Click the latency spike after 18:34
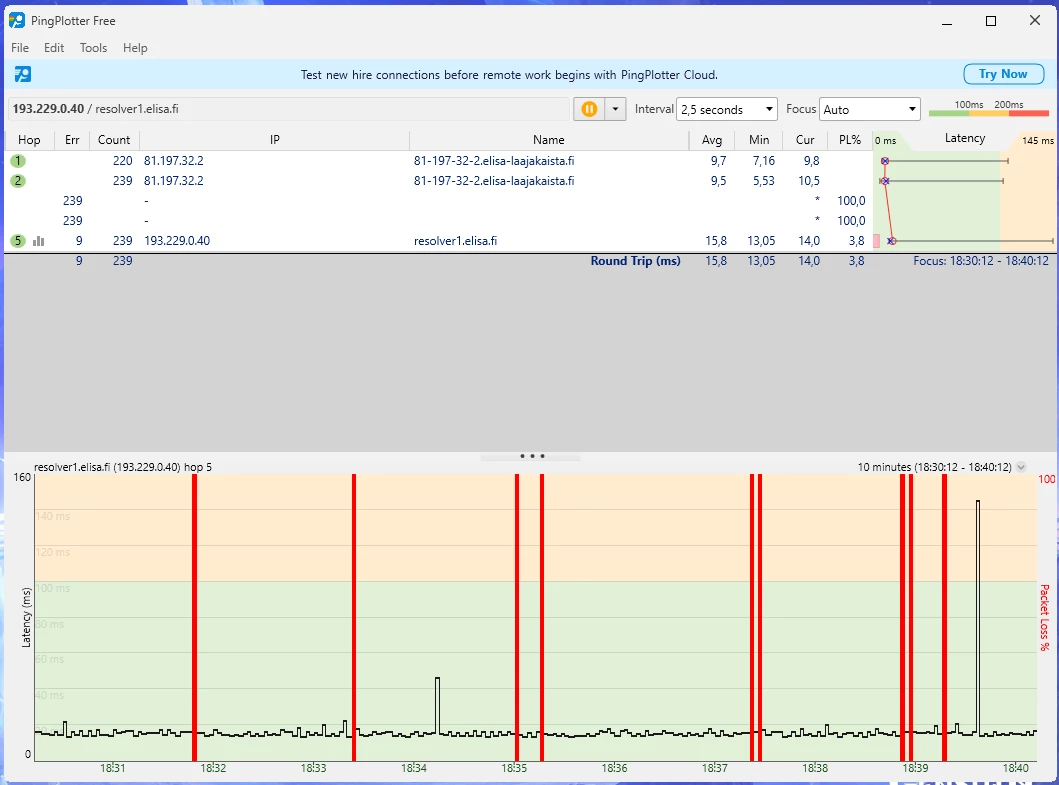Screen dimensions: 1059x785 pos(438,705)
